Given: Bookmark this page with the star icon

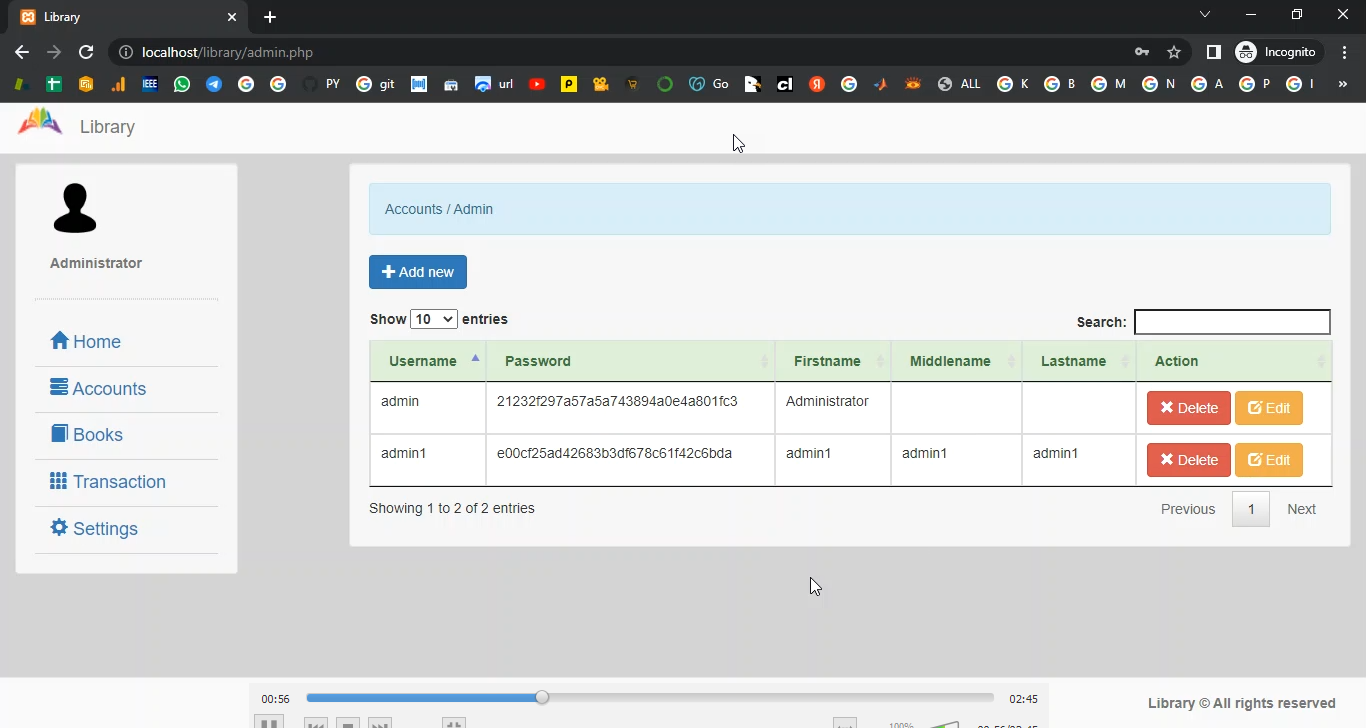Looking at the screenshot, I should [x=1174, y=52].
